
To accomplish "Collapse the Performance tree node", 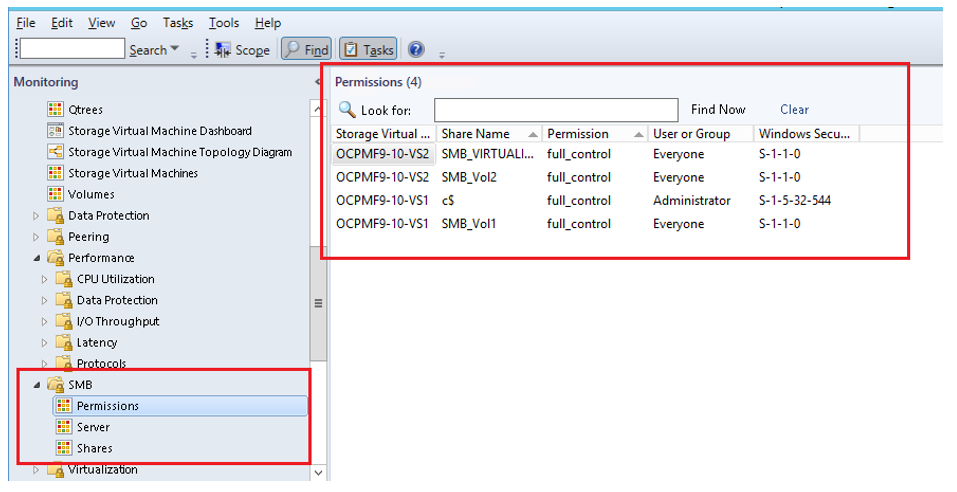I will tap(36, 258).
